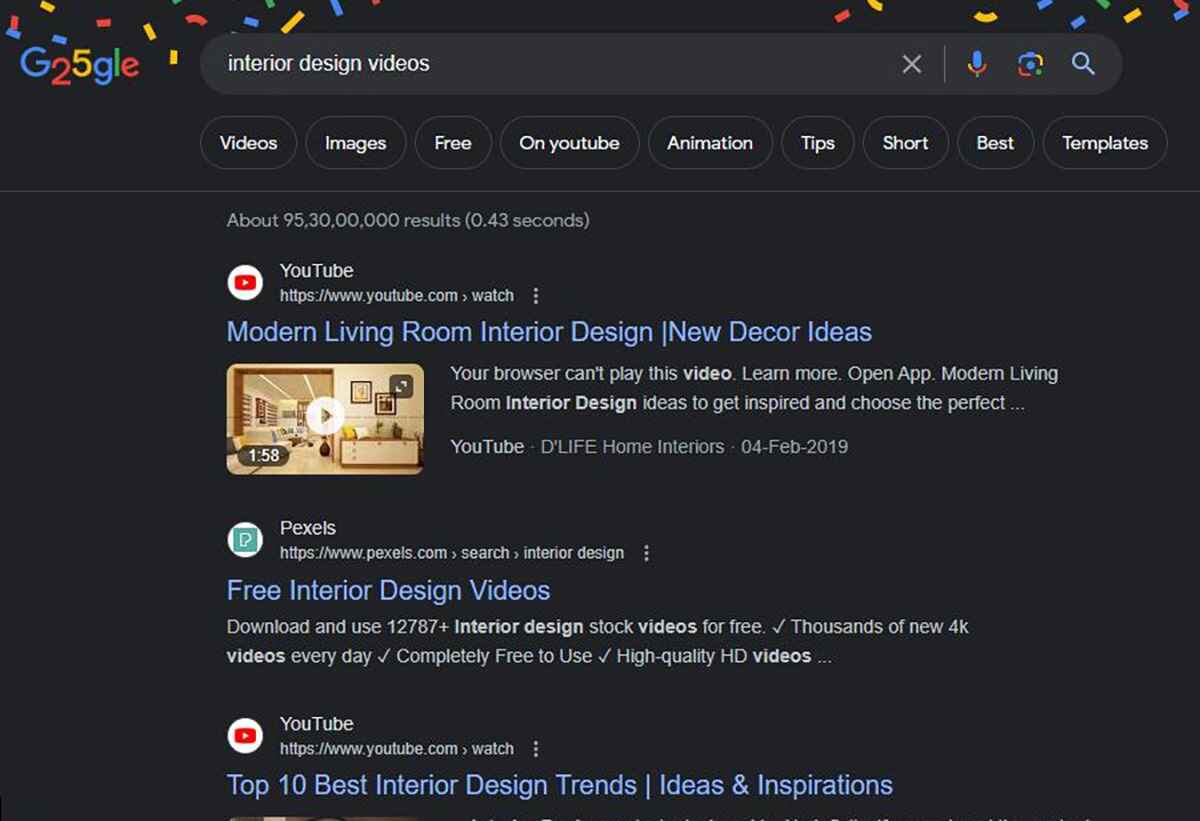Select the Best filter chip
1200x821 pixels.
tap(995, 143)
